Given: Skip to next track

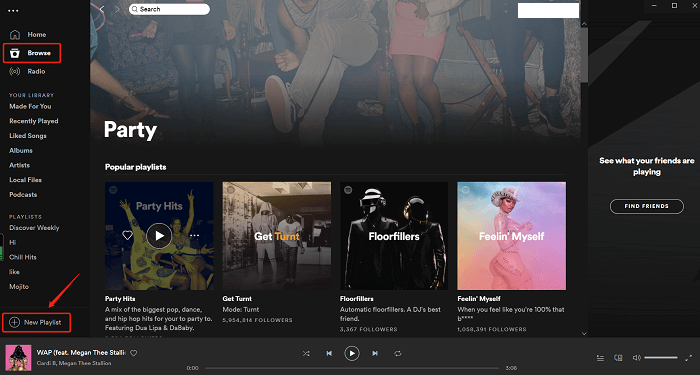Looking at the screenshot, I should (375, 354).
